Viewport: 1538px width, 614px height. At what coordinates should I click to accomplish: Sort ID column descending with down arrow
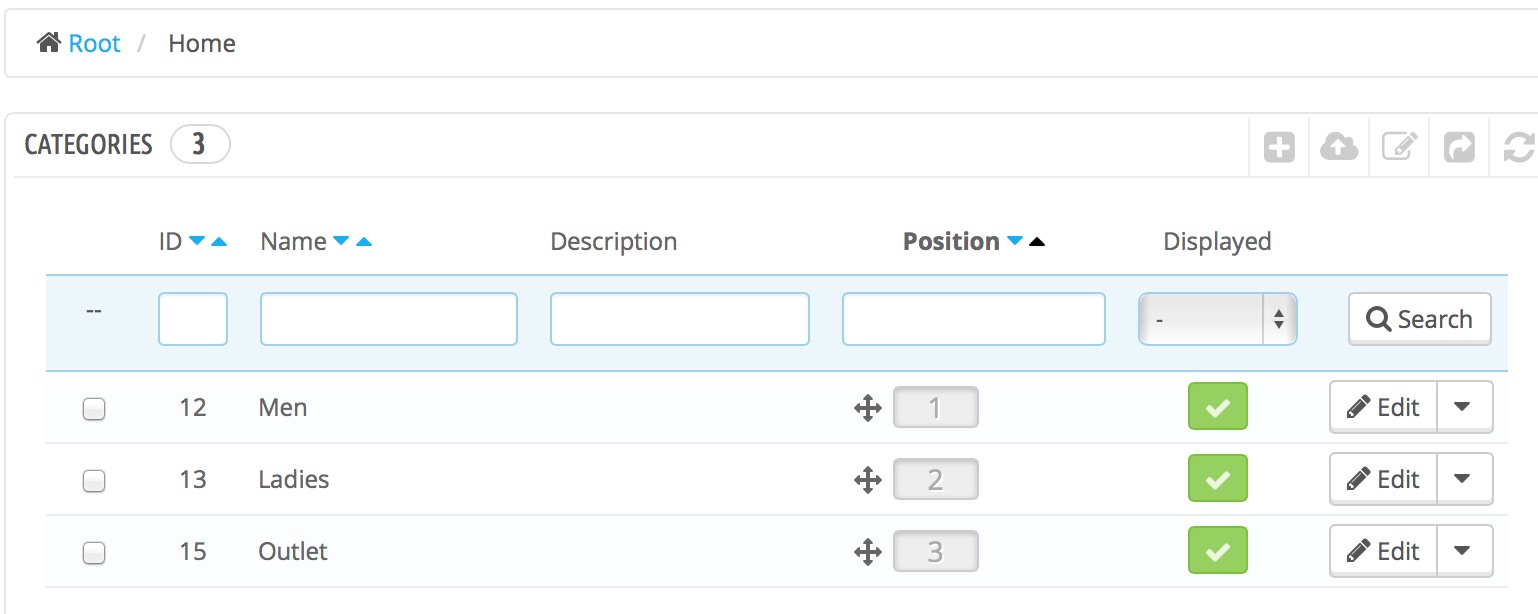click(x=197, y=241)
